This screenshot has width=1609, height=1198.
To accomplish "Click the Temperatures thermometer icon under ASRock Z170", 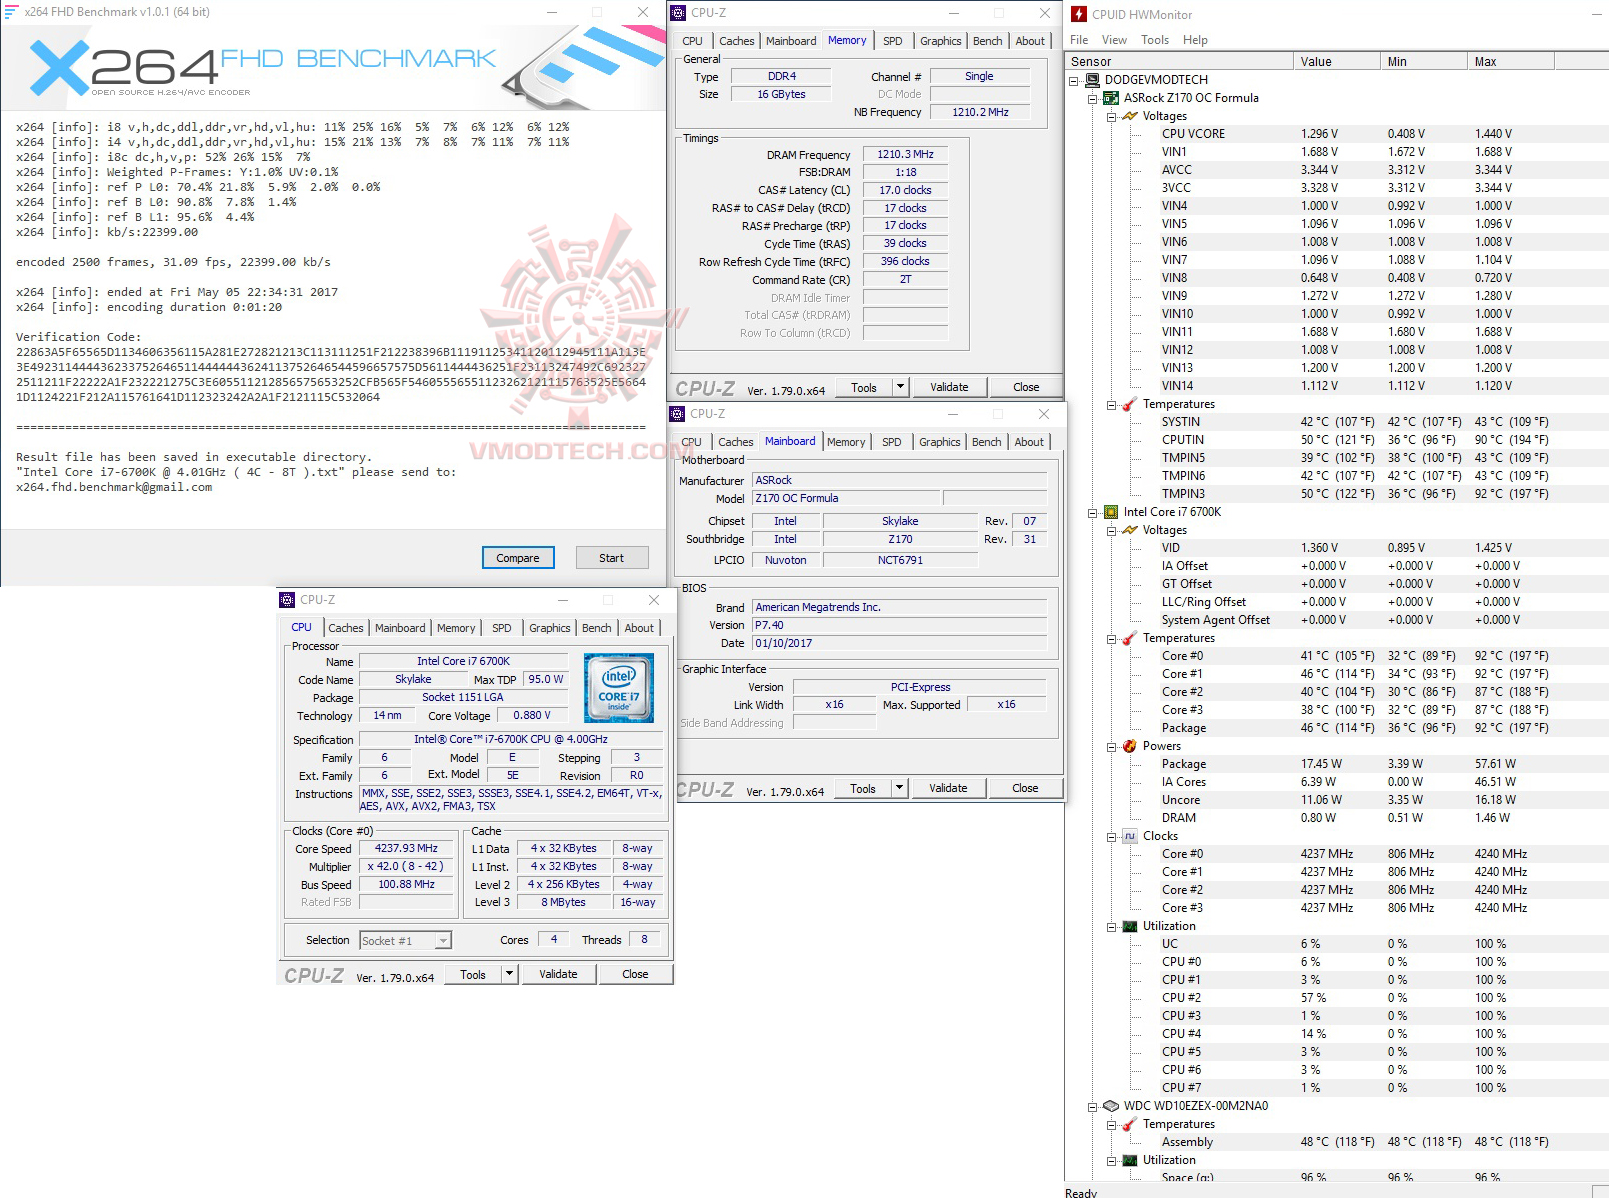I will (x=1130, y=404).
